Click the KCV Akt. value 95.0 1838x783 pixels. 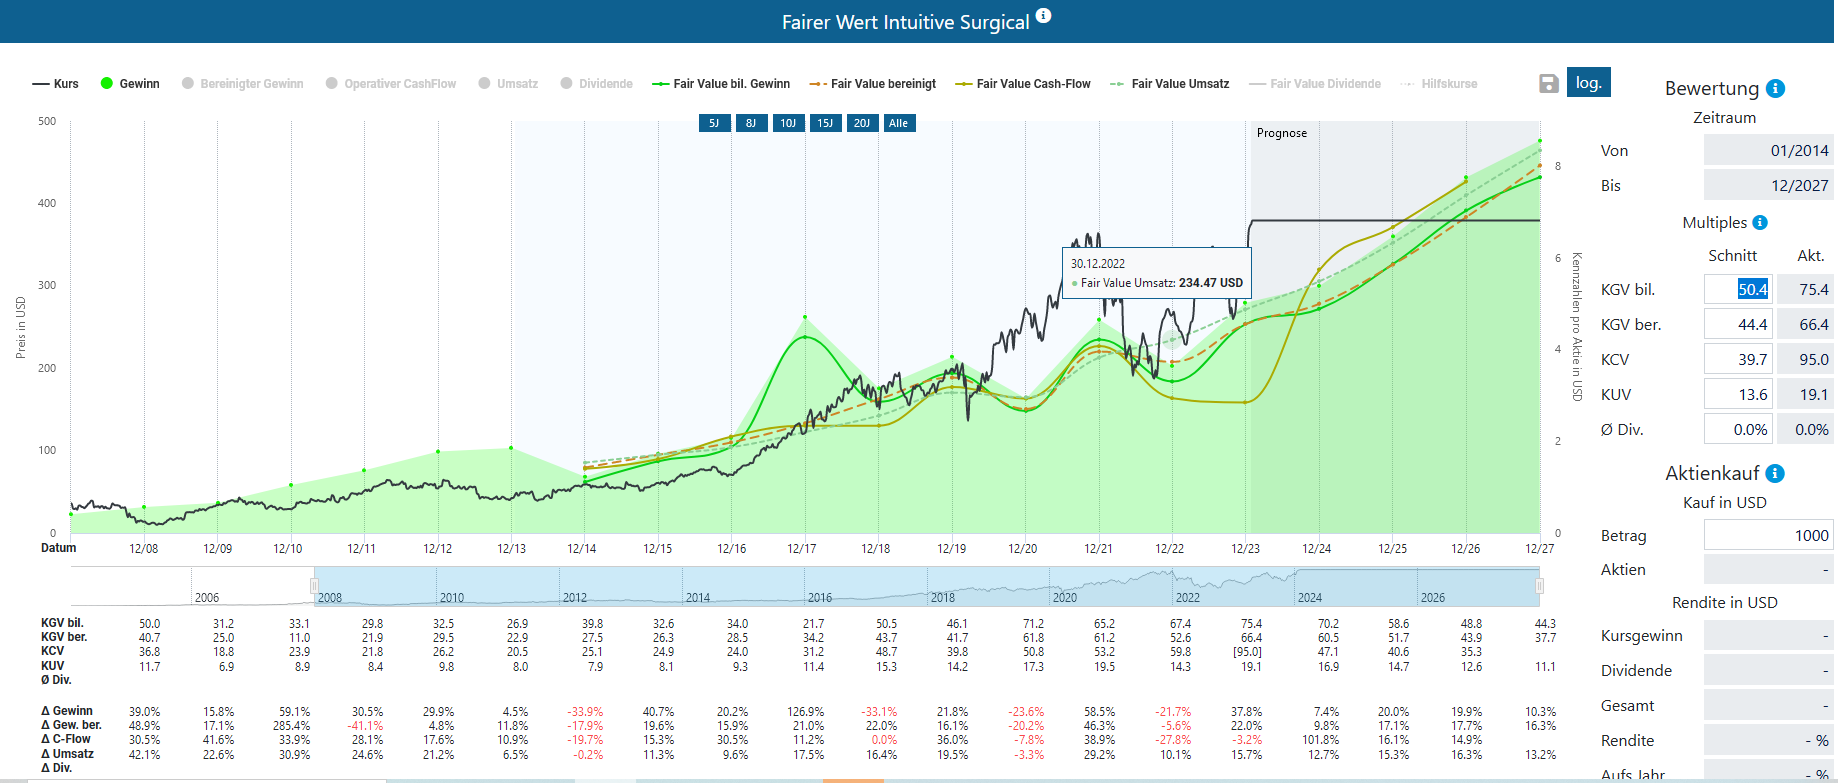(1805, 359)
